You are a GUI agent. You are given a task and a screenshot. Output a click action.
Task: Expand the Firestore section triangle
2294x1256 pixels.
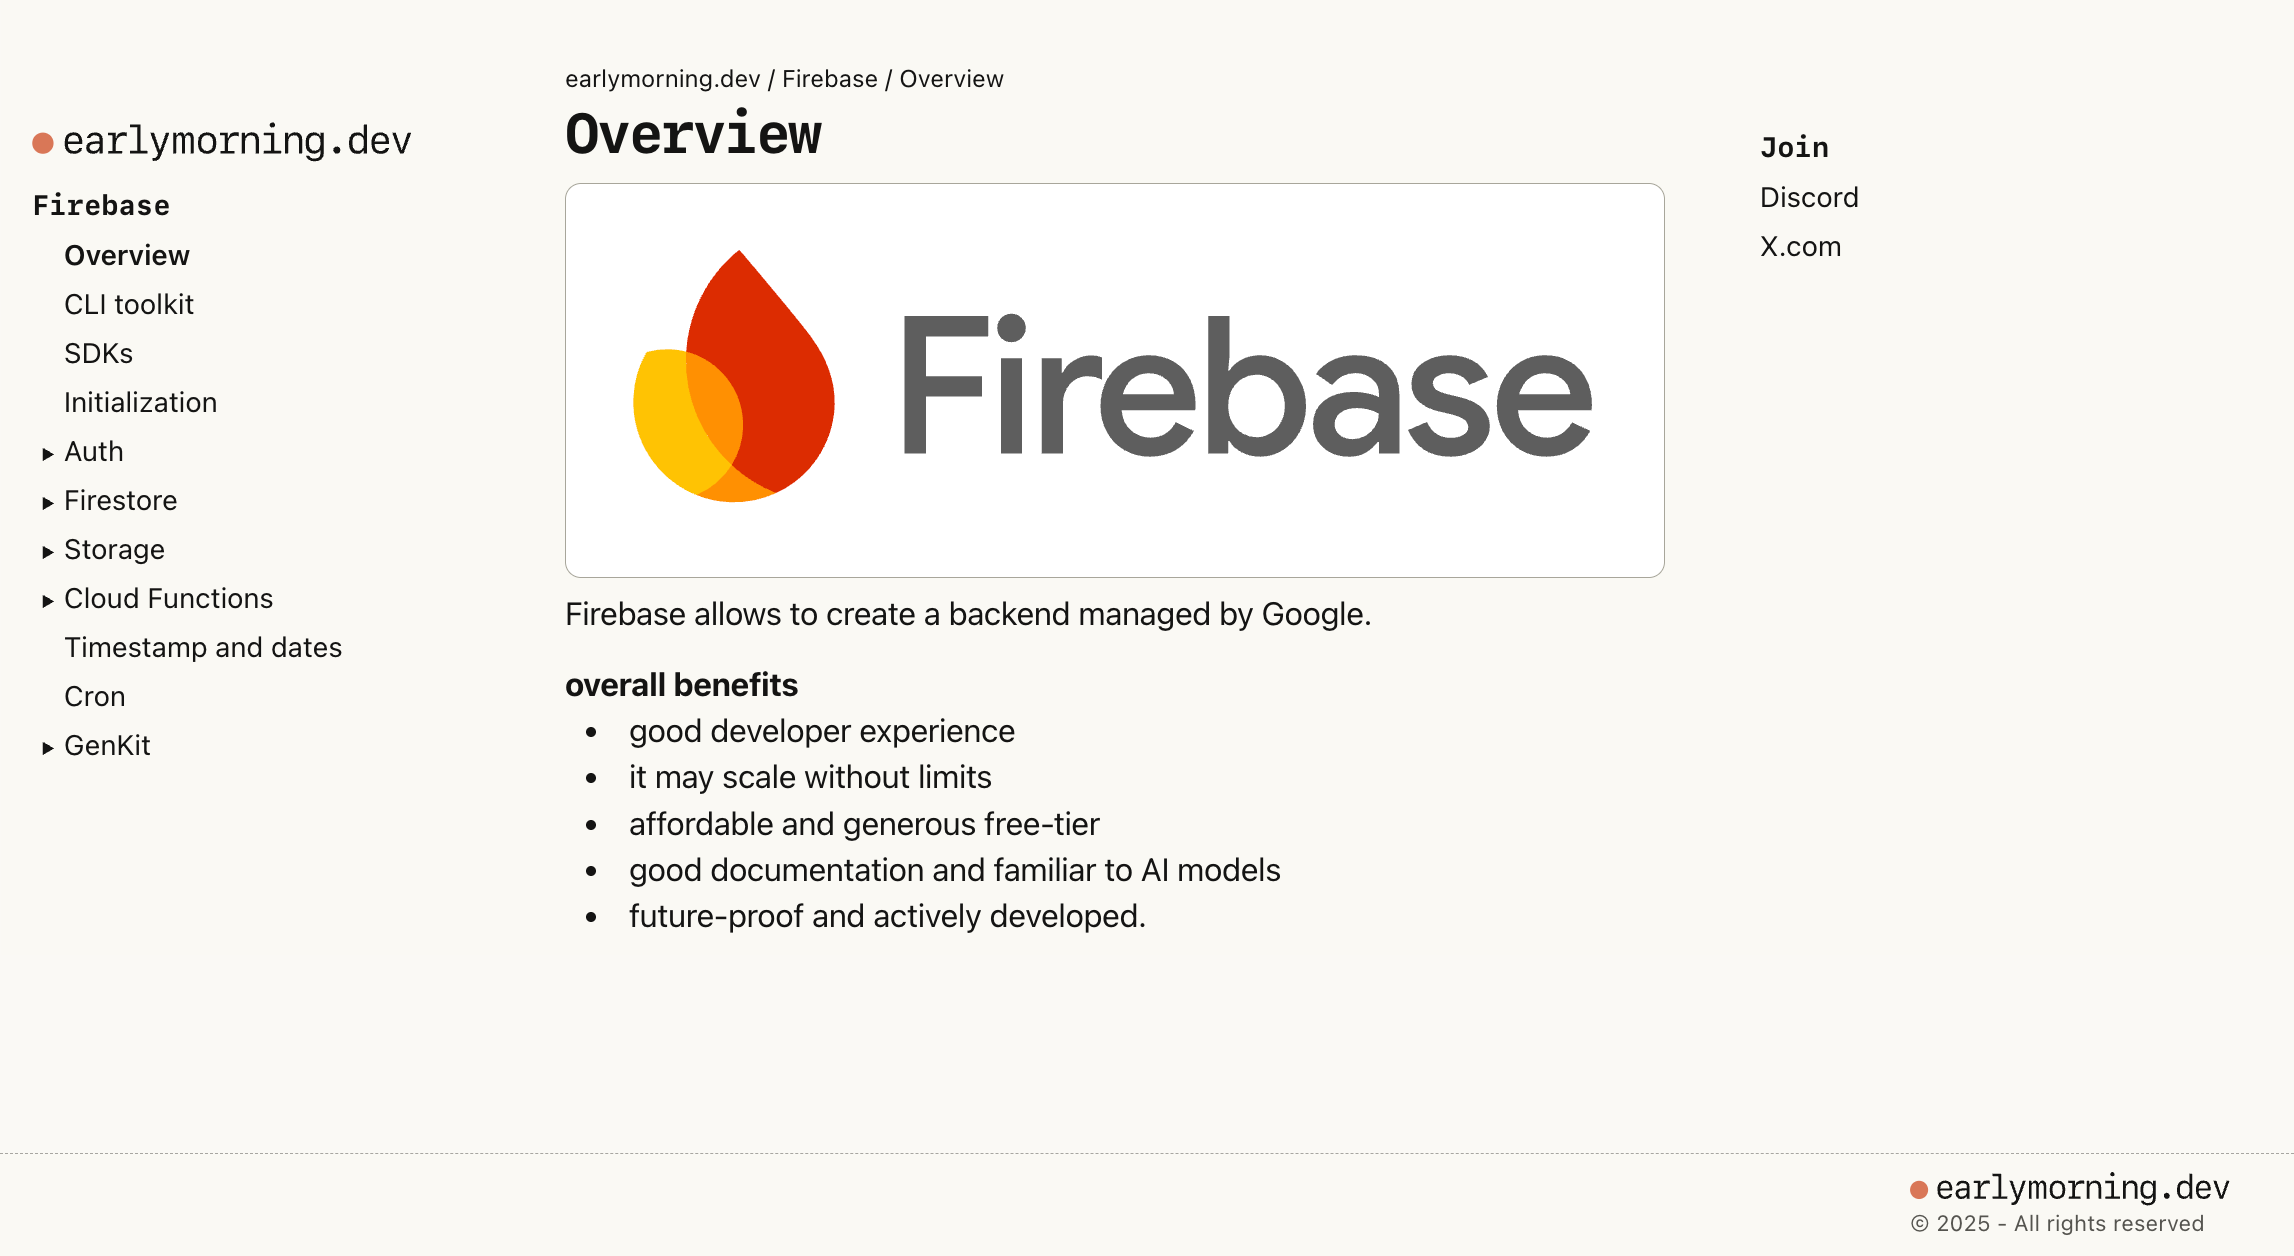point(47,502)
